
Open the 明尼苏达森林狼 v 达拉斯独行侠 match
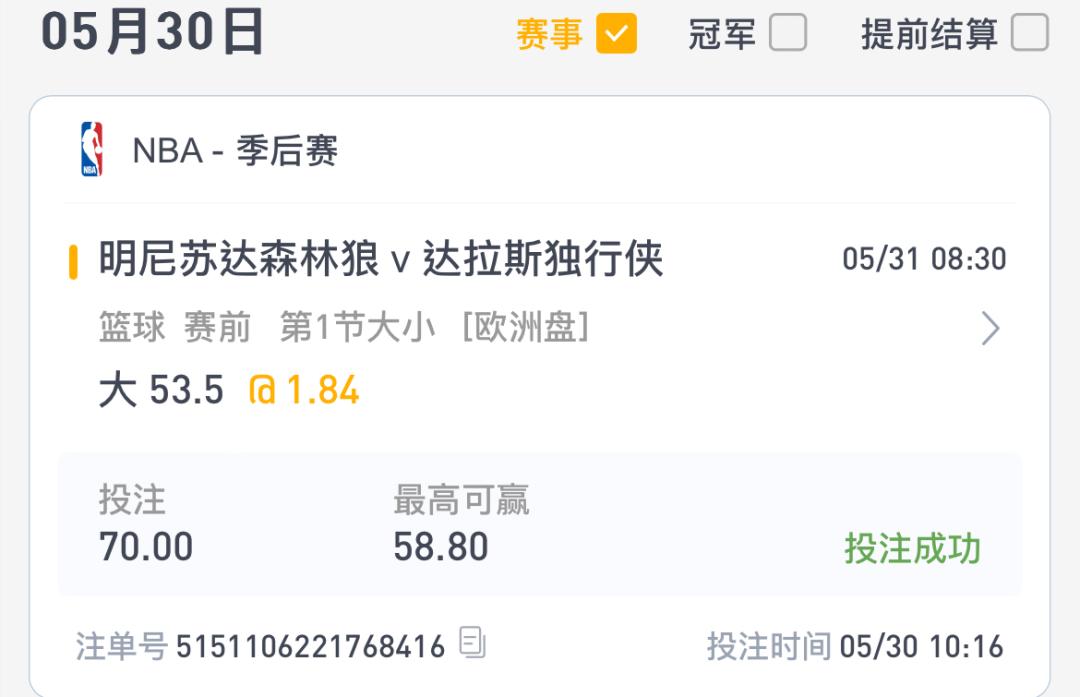click(x=381, y=259)
